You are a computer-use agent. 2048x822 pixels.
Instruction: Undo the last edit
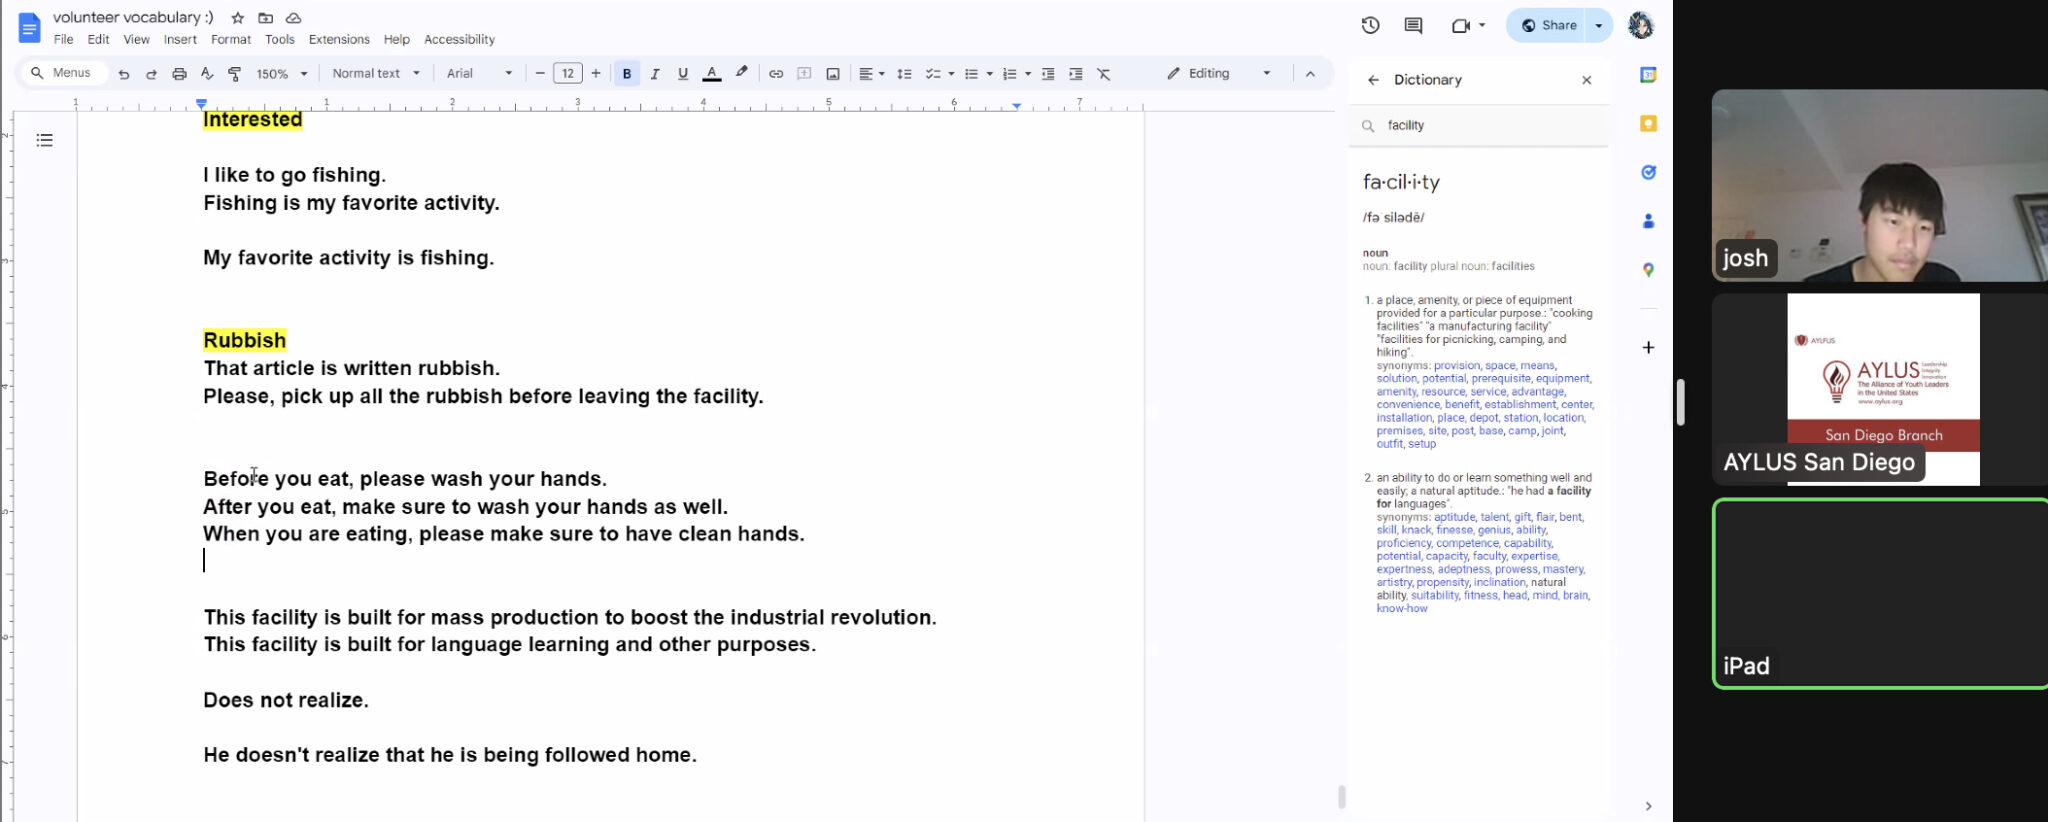click(x=123, y=74)
